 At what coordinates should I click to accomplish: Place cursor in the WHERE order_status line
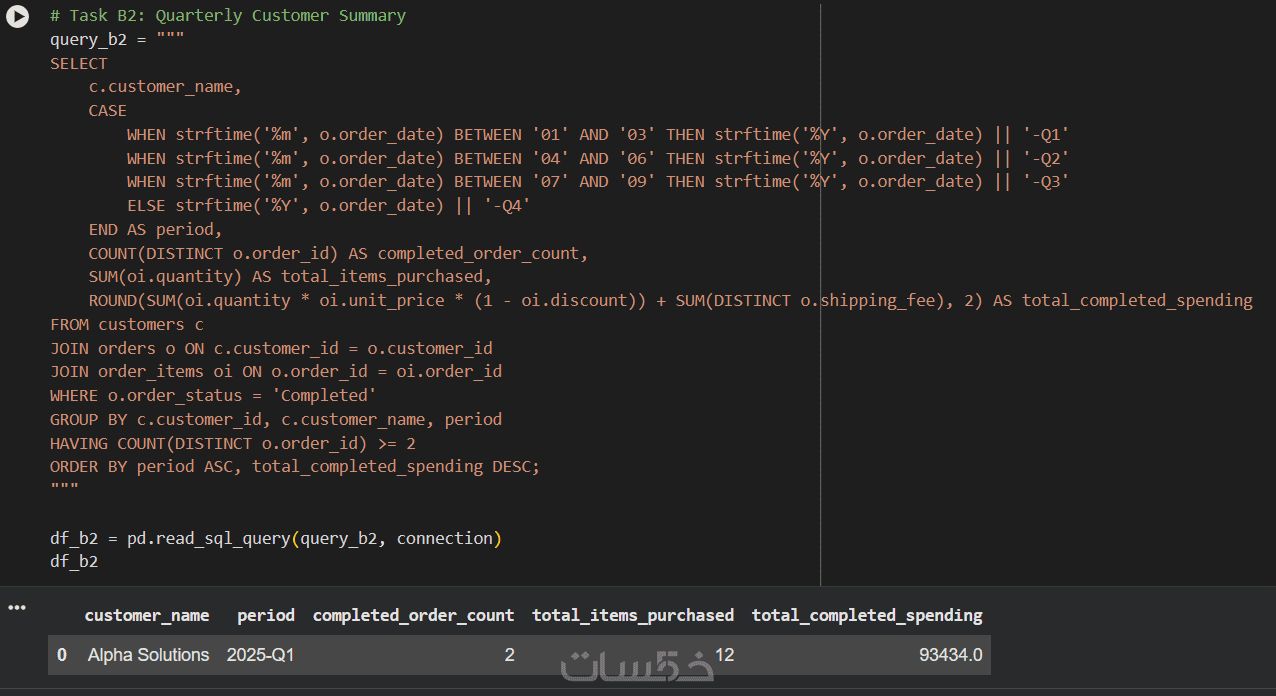[213, 396]
